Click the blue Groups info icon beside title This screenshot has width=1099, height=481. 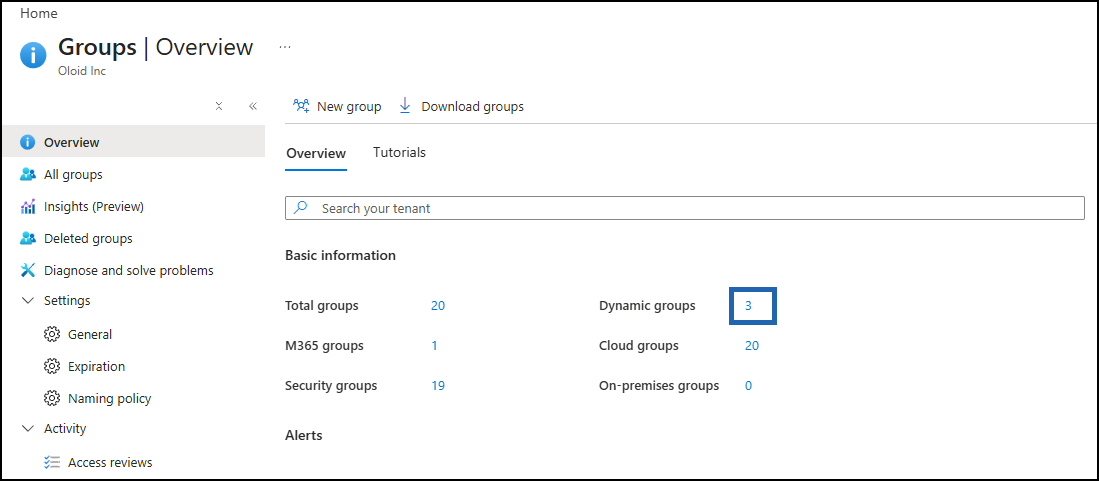pos(34,55)
